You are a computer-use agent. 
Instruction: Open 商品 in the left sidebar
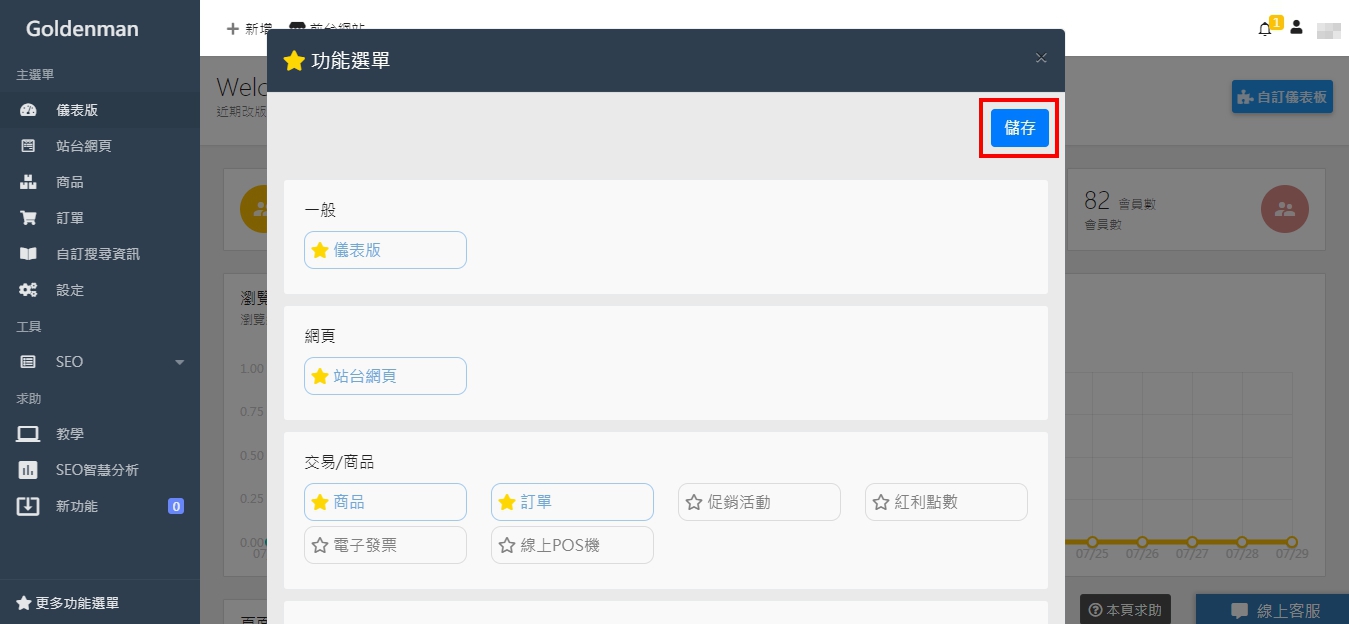click(x=100, y=182)
